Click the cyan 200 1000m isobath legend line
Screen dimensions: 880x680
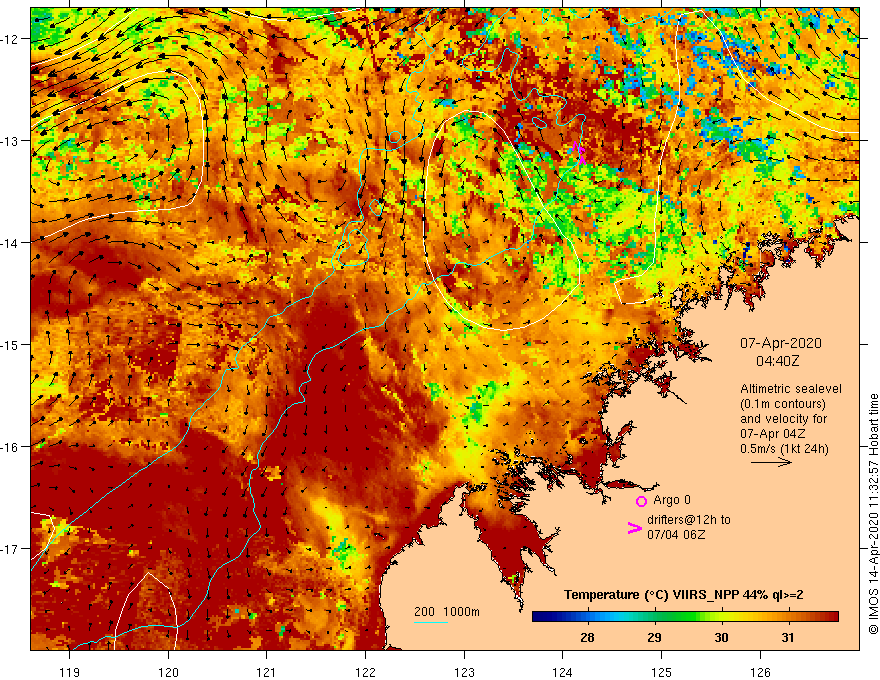click(430, 622)
